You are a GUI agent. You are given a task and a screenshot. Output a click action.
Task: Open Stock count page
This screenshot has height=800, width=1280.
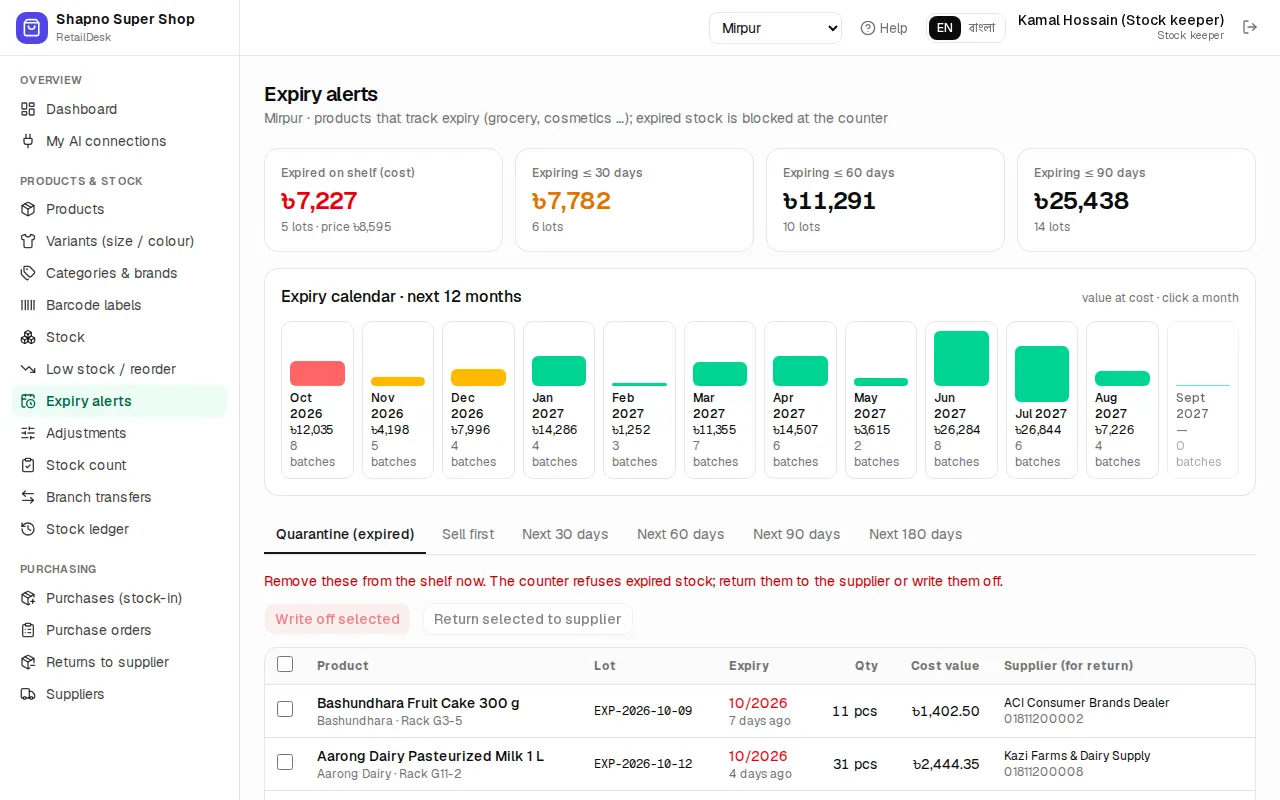tap(120, 465)
